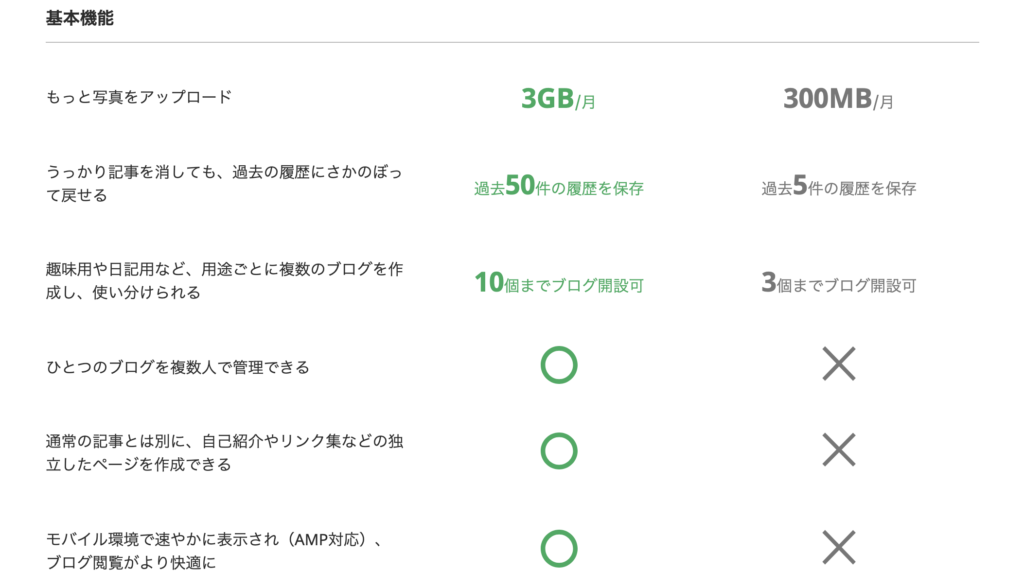
Task: Click the gray X in the AMP対応 row
Action: [x=838, y=548]
